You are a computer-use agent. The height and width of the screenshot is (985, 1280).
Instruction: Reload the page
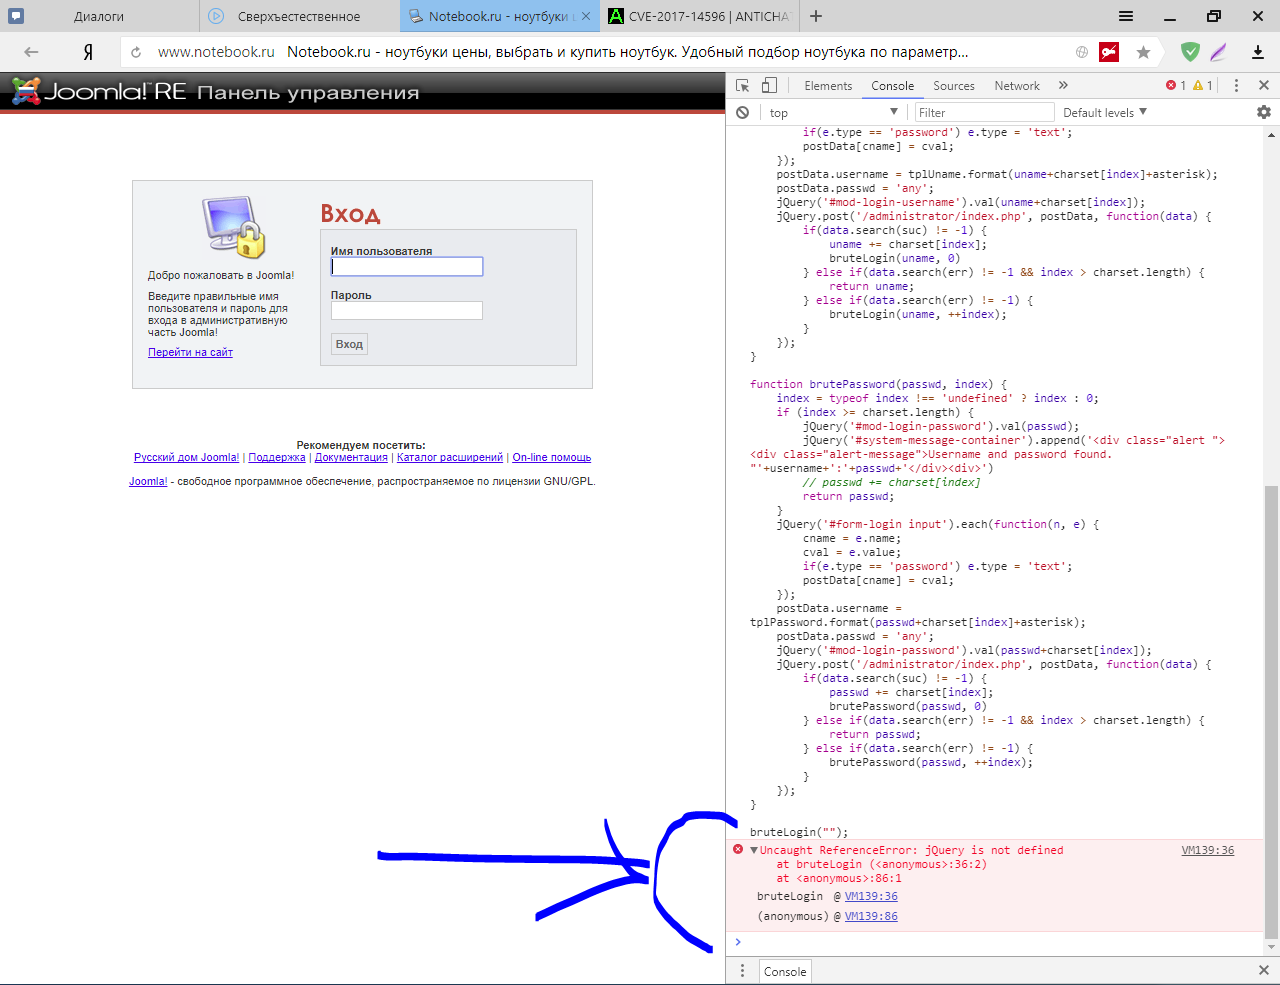coord(136,52)
